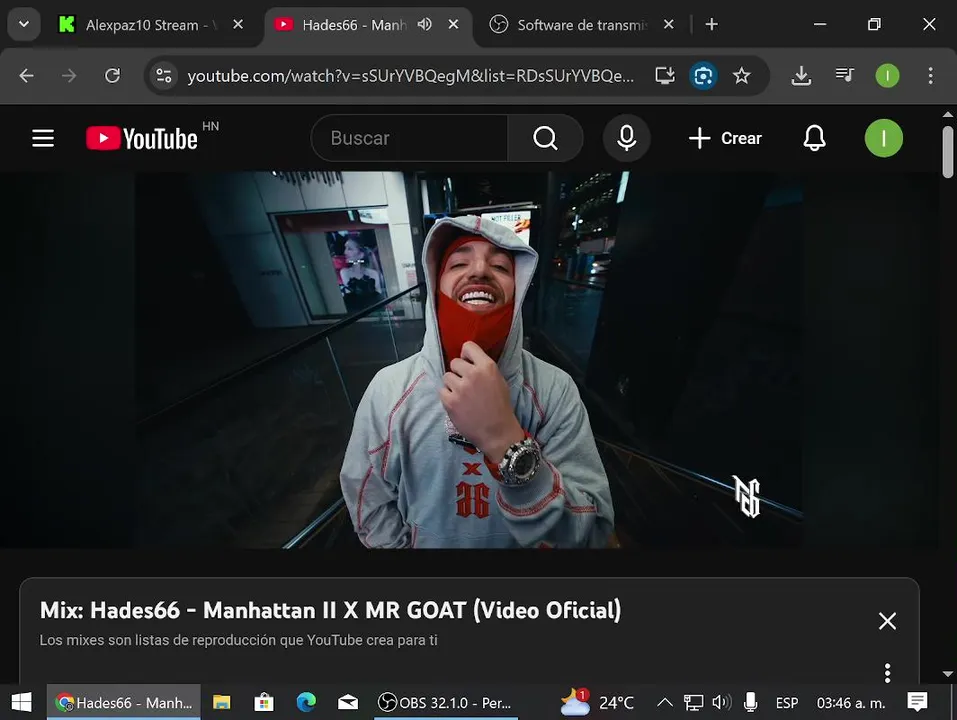Click the microphone tray icon
This screenshot has width=957, height=720.
[x=750, y=703]
